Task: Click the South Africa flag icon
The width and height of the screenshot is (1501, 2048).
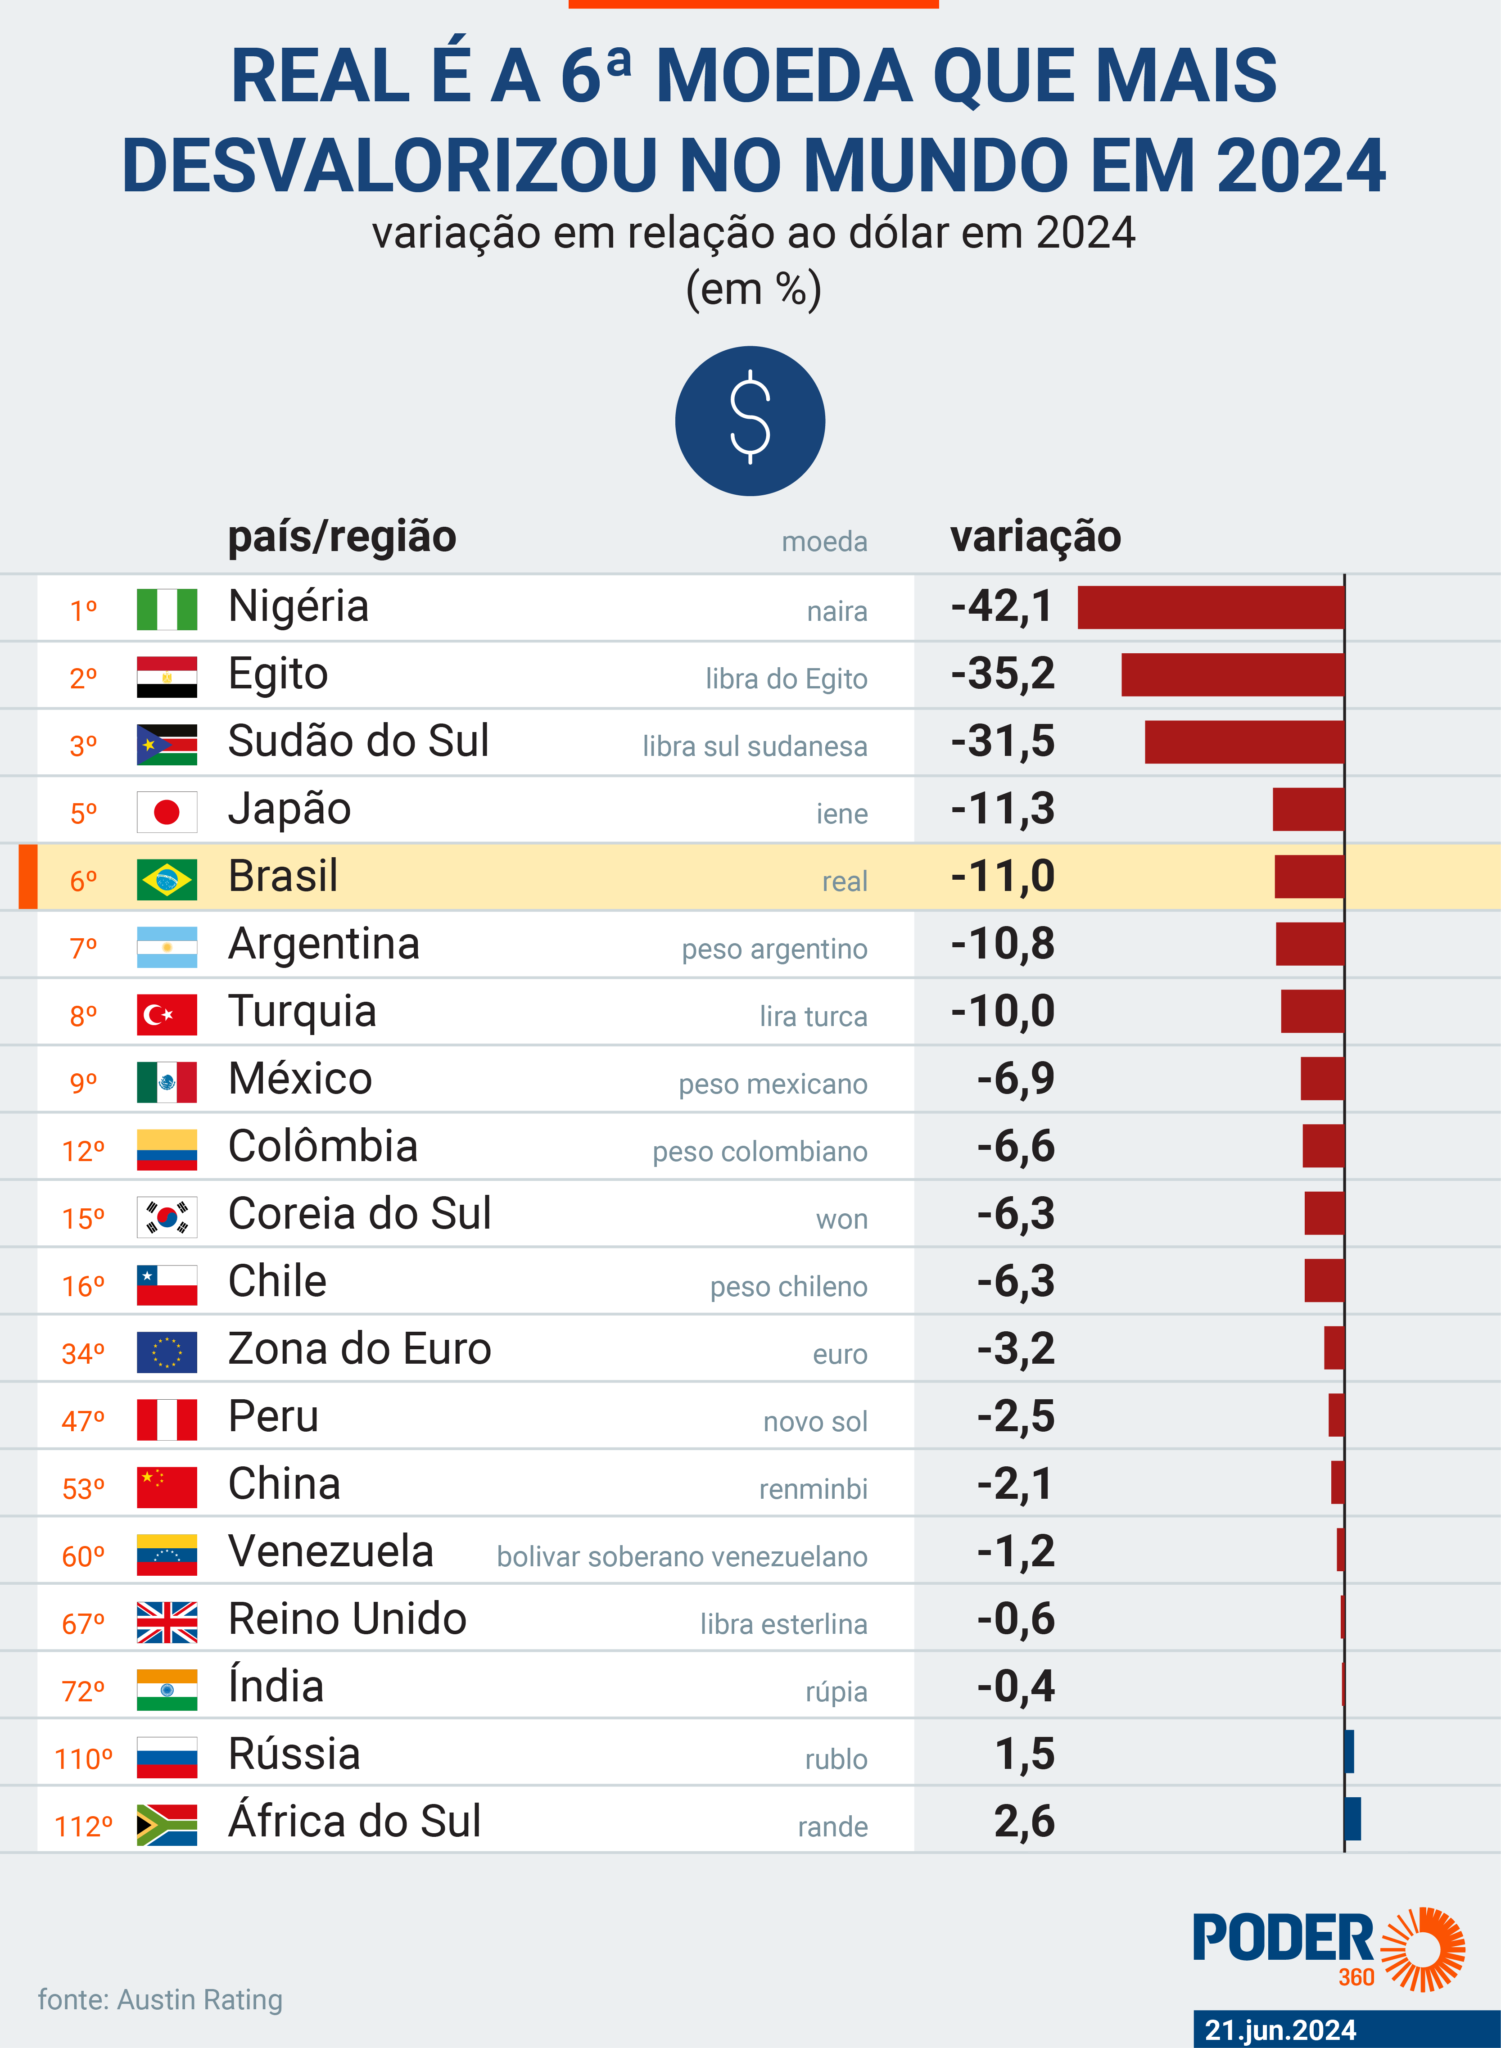Action: click(x=167, y=1824)
